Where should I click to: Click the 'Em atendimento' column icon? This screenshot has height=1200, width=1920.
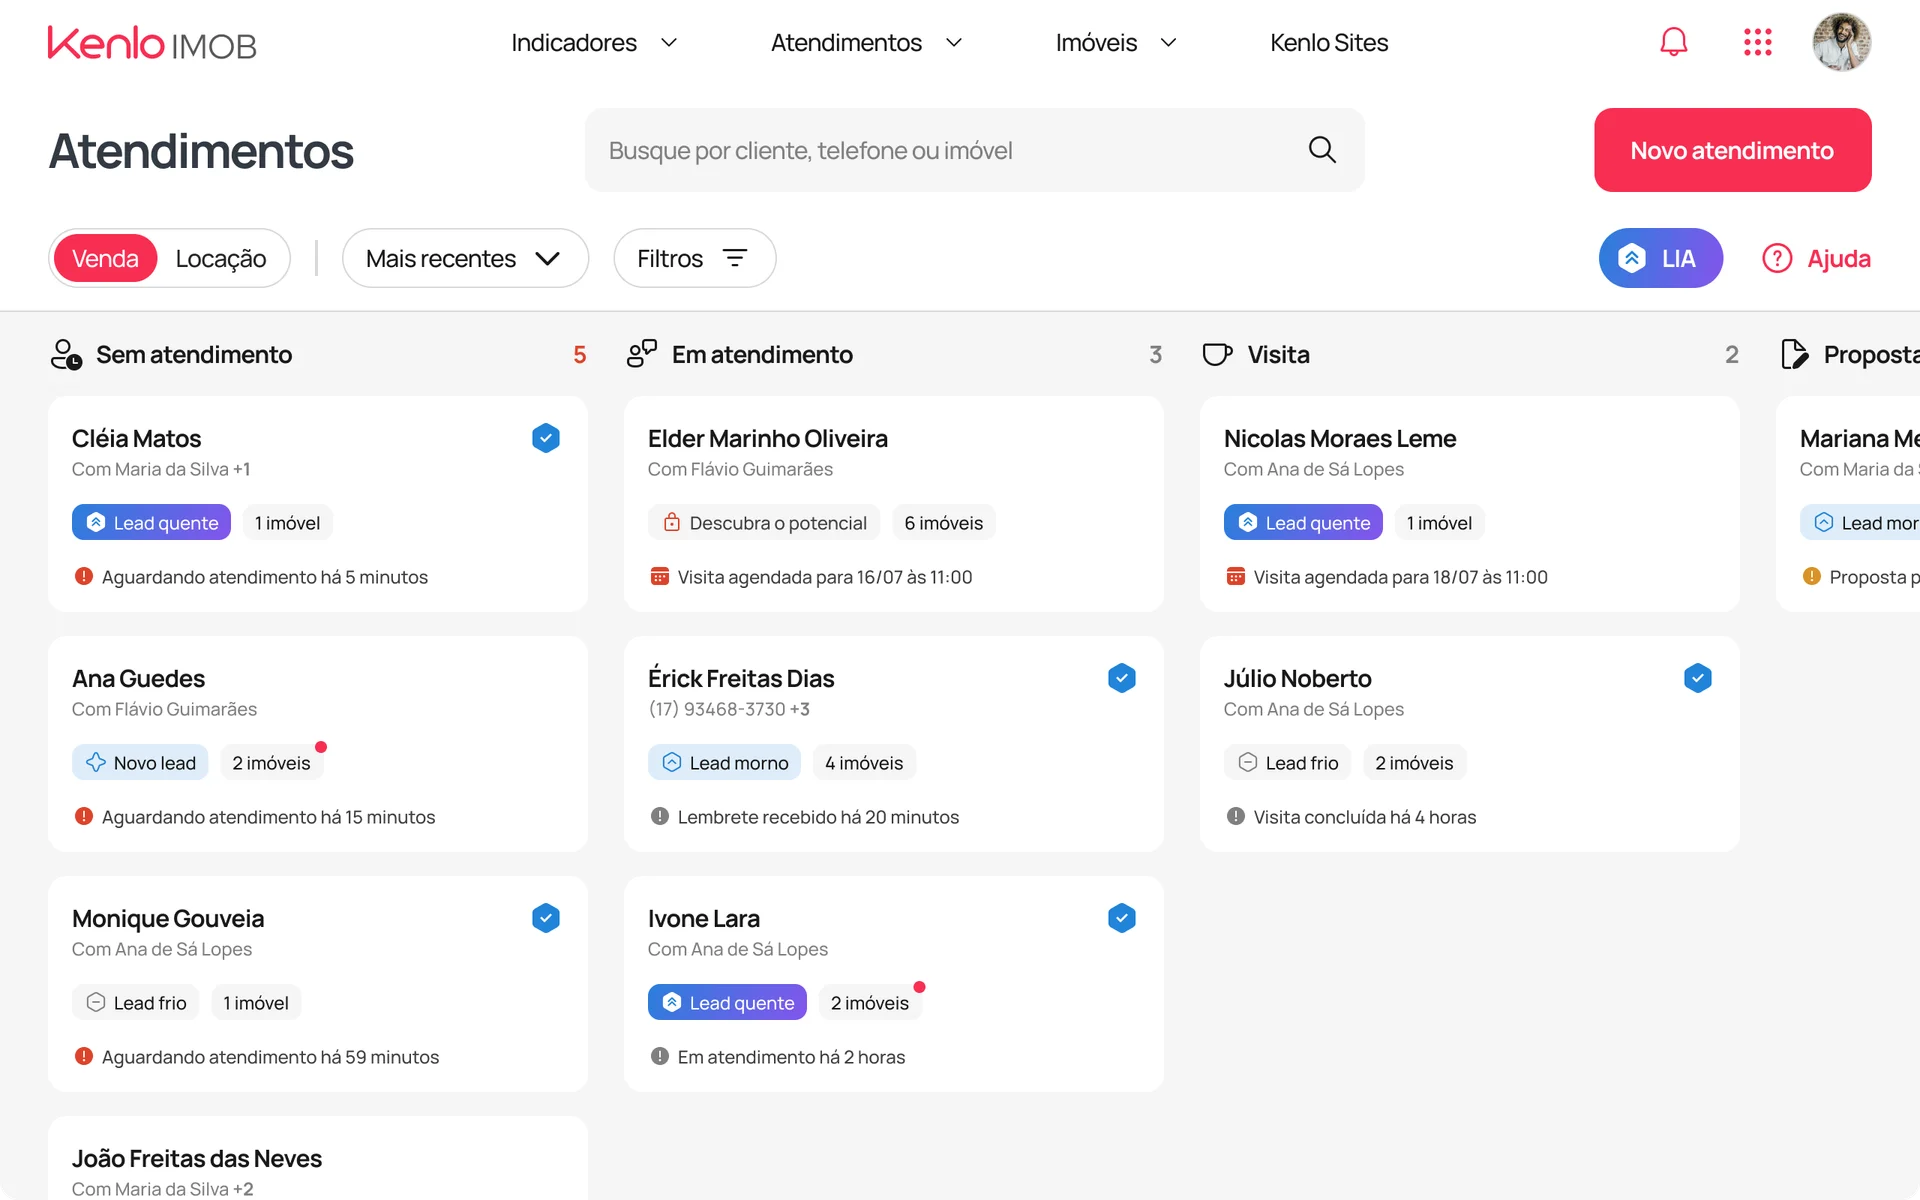(x=641, y=354)
